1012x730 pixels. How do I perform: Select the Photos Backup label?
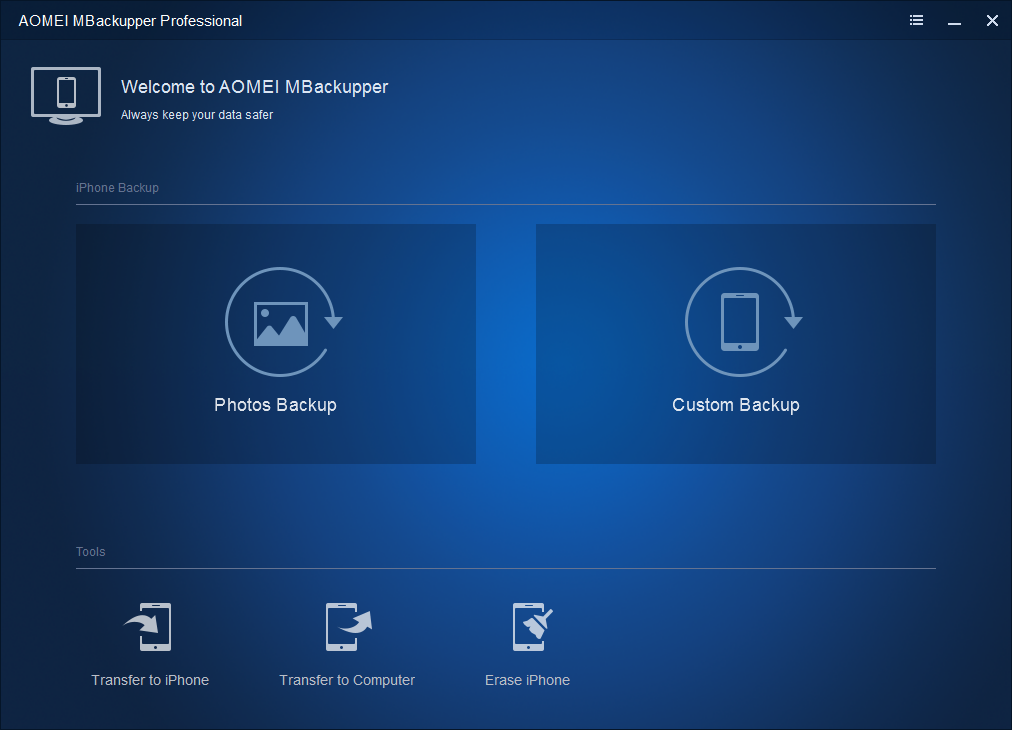[x=276, y=405]
